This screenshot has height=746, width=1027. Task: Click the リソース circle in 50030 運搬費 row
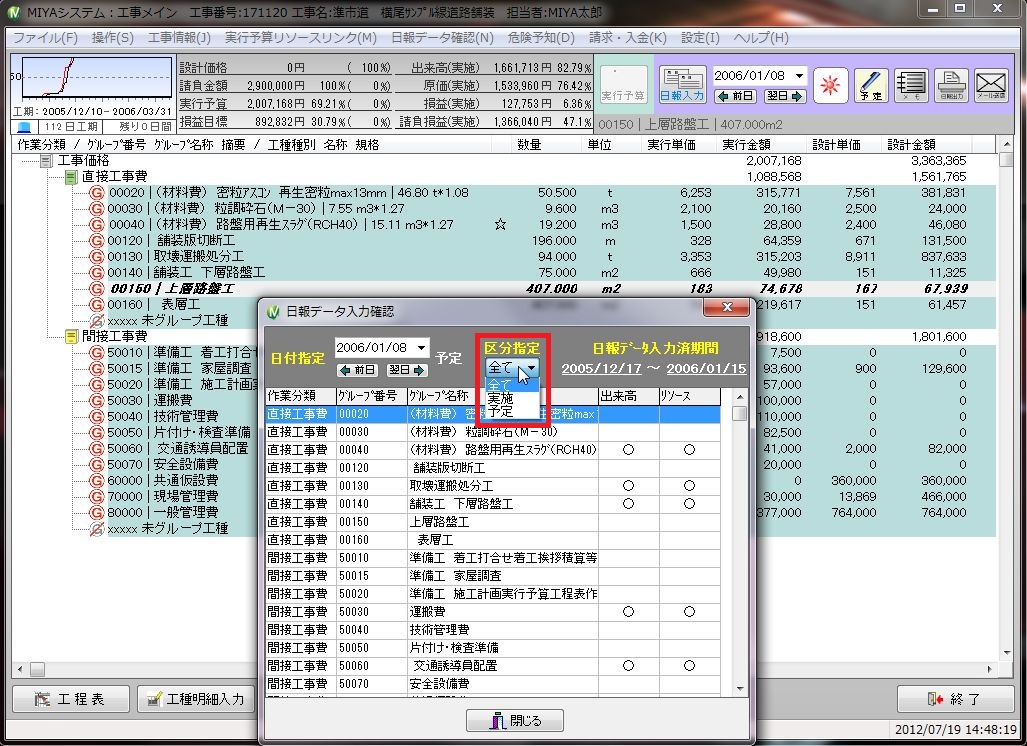point(689,612)
